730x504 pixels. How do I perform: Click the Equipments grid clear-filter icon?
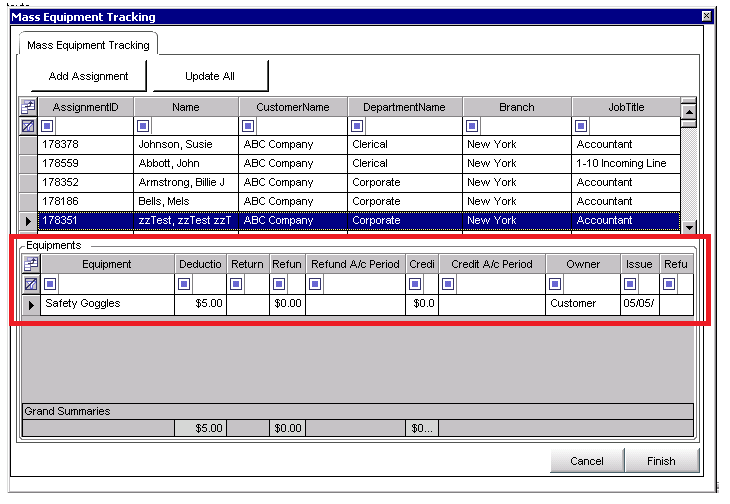[31, 284]
